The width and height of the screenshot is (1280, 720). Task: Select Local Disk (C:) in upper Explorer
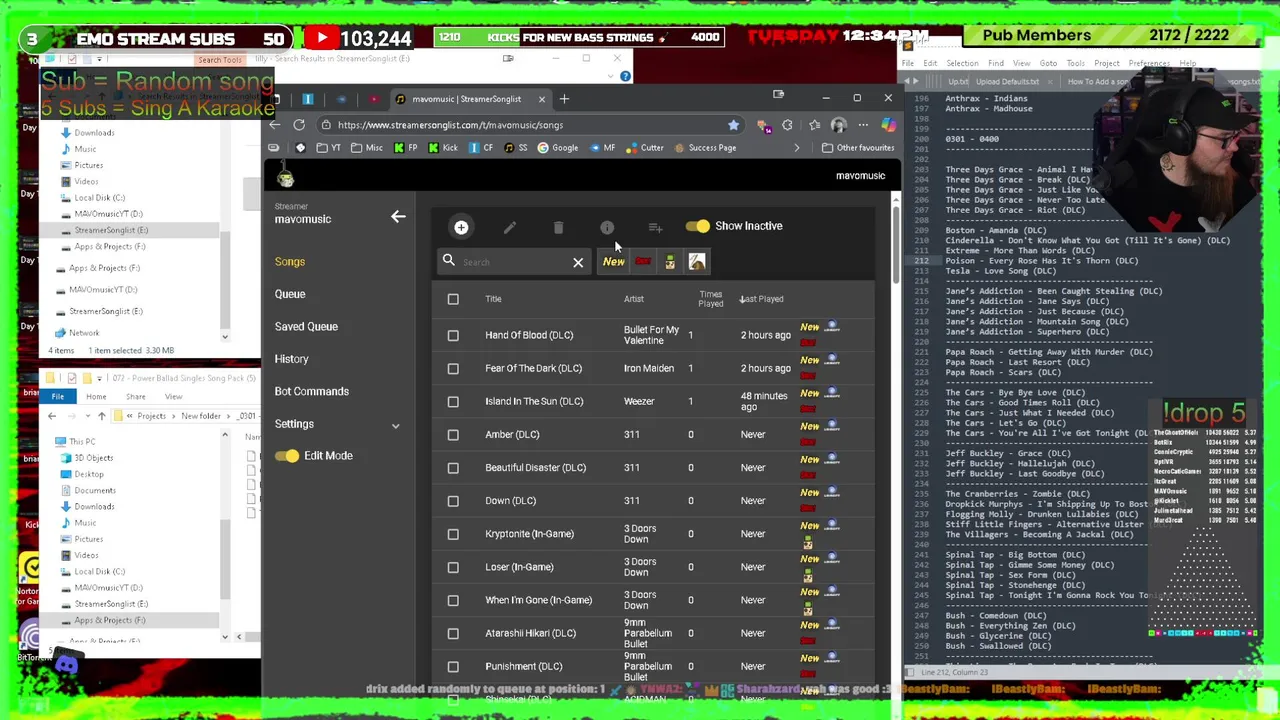99,198
